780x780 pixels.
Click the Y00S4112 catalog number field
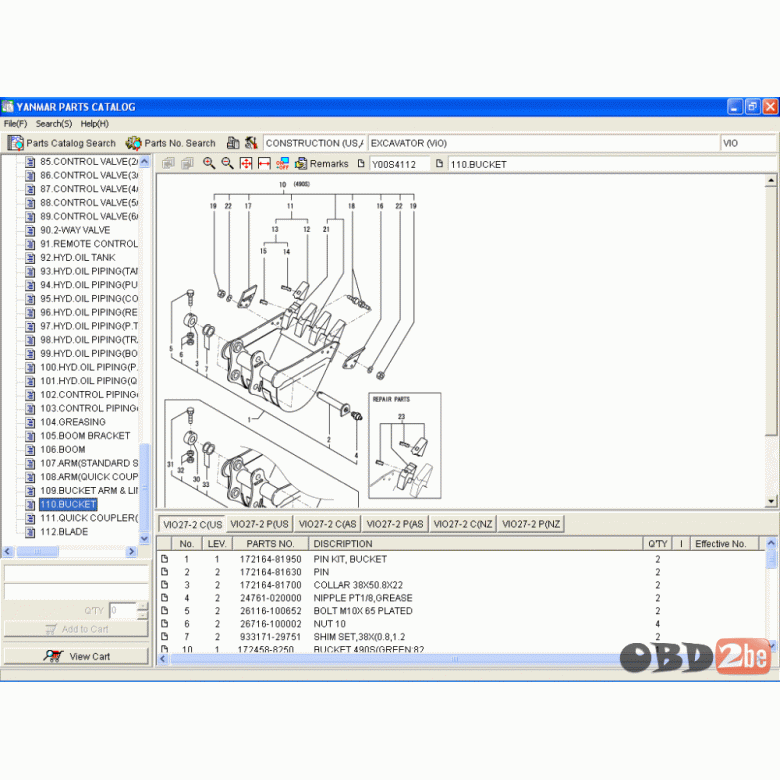(399, 164)
